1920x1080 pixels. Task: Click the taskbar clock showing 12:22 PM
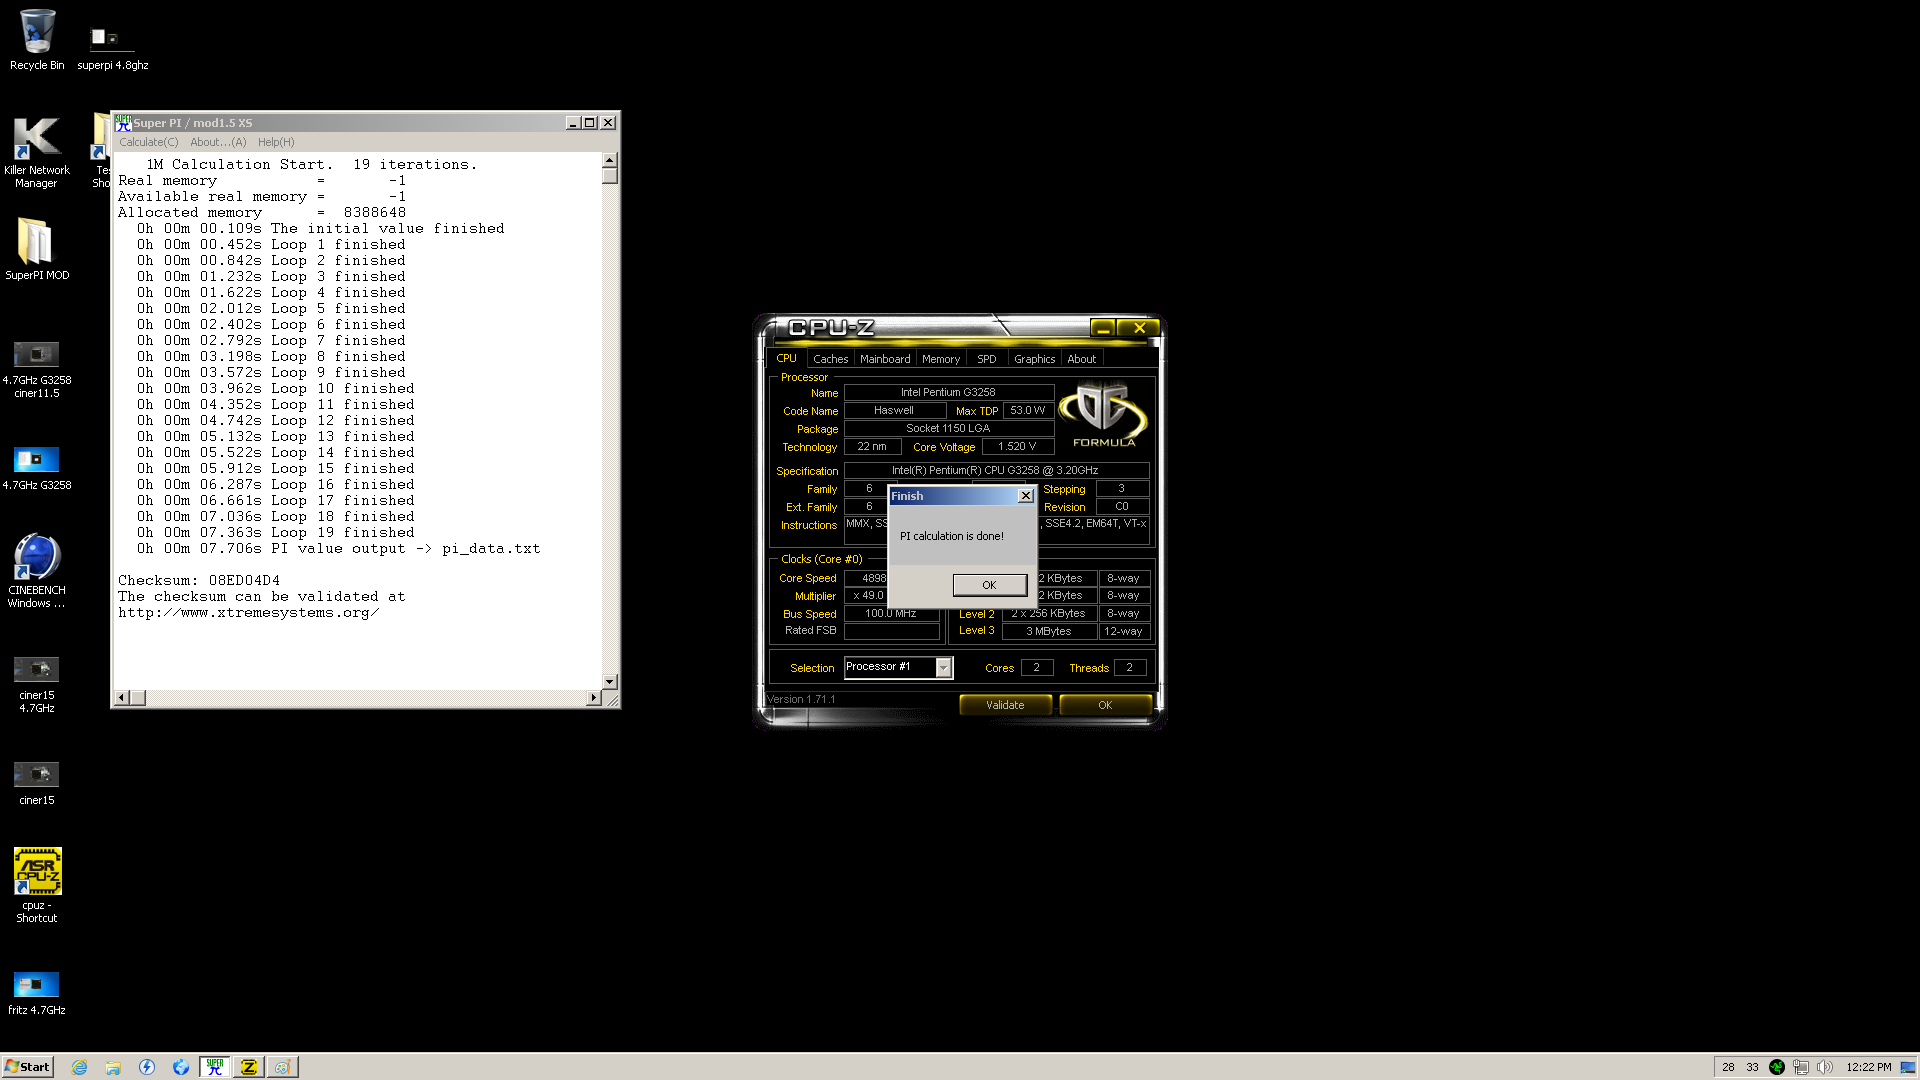pos(1868,1067)
